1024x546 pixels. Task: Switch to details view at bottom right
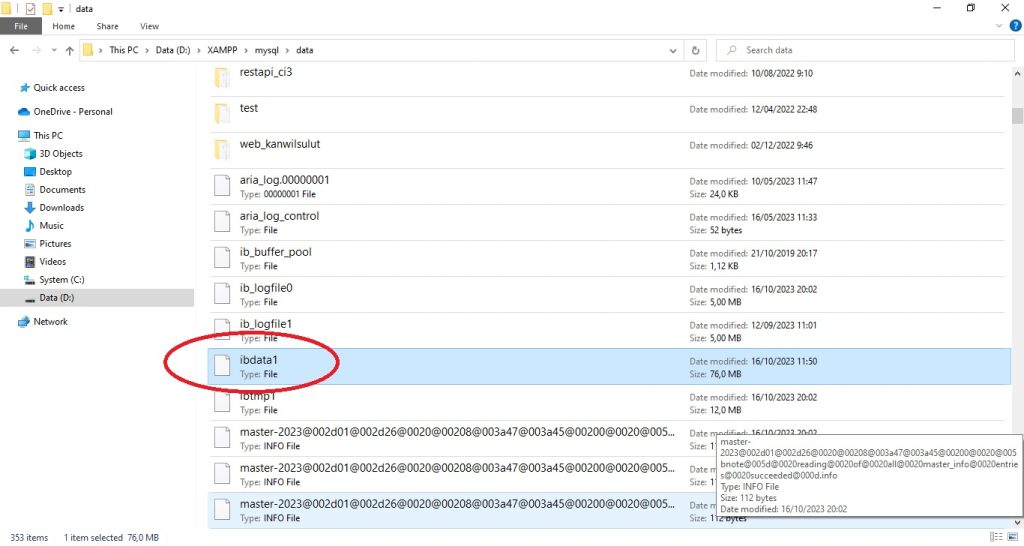point(997,538)
